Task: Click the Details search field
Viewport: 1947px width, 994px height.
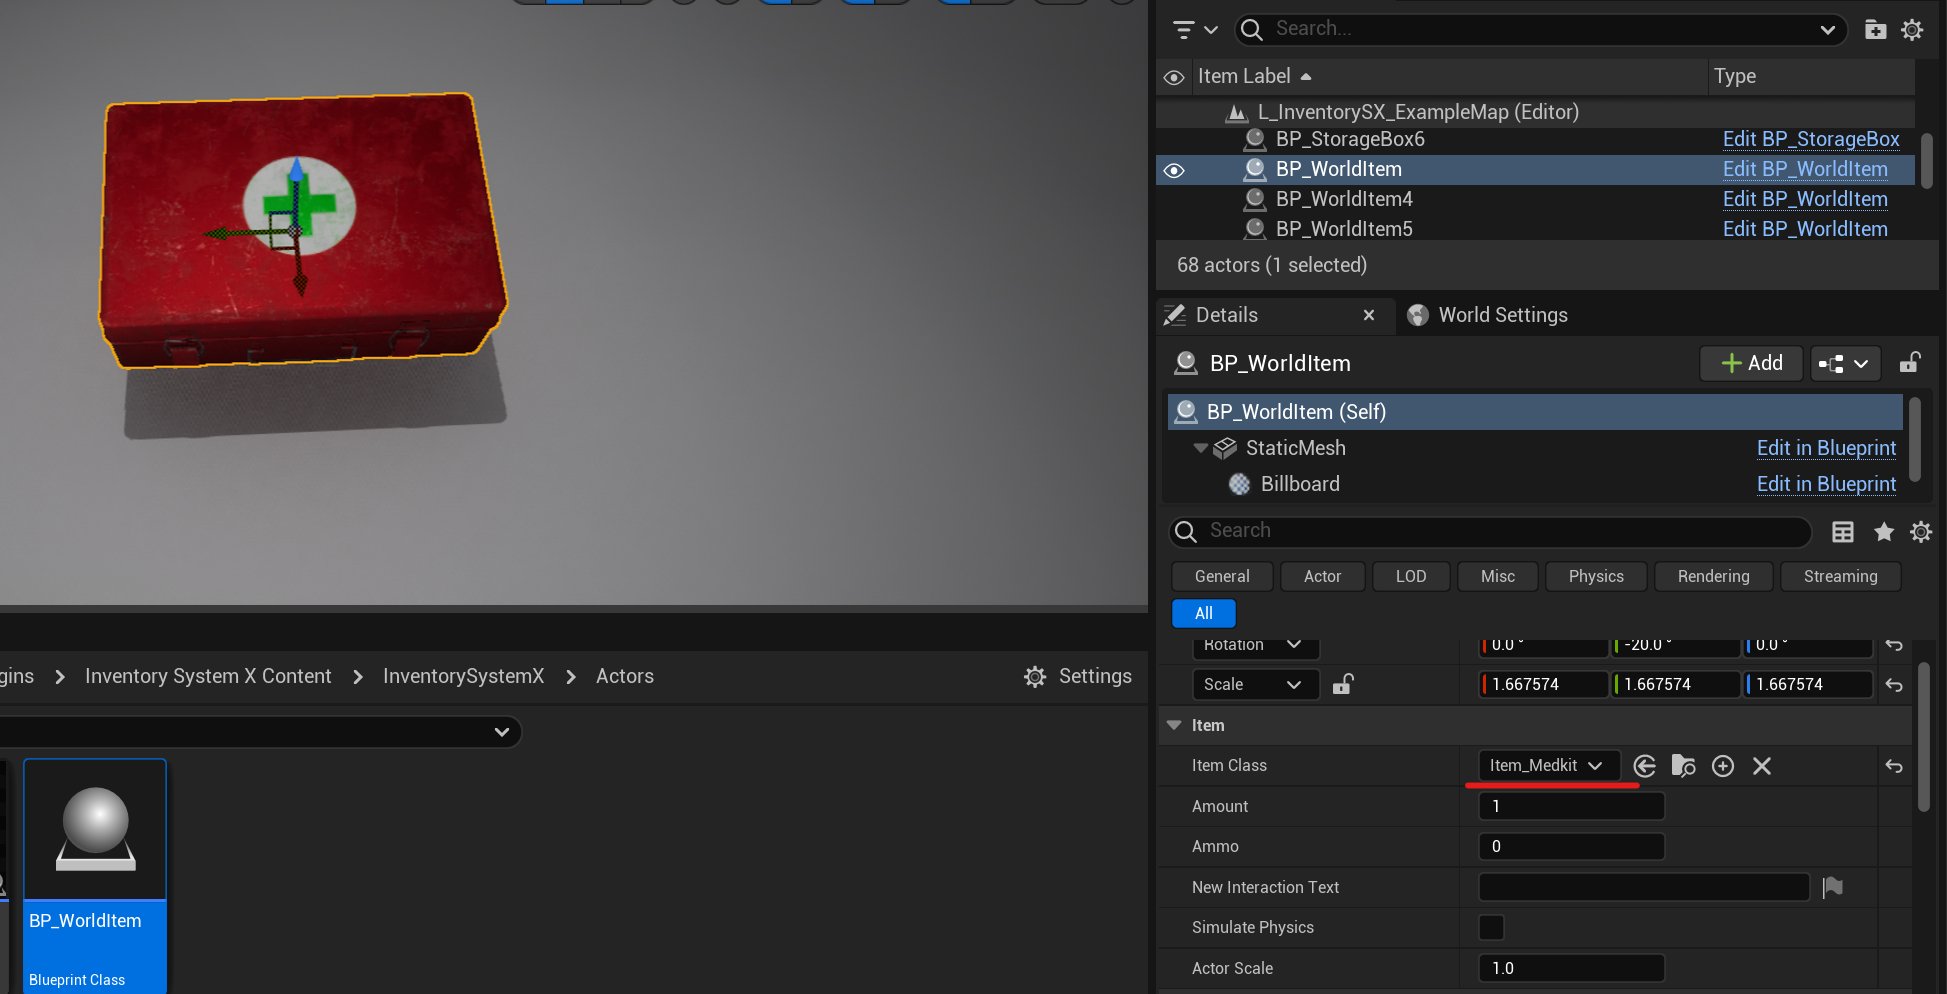Action: pyautogui.click(x=1490, y=531)
